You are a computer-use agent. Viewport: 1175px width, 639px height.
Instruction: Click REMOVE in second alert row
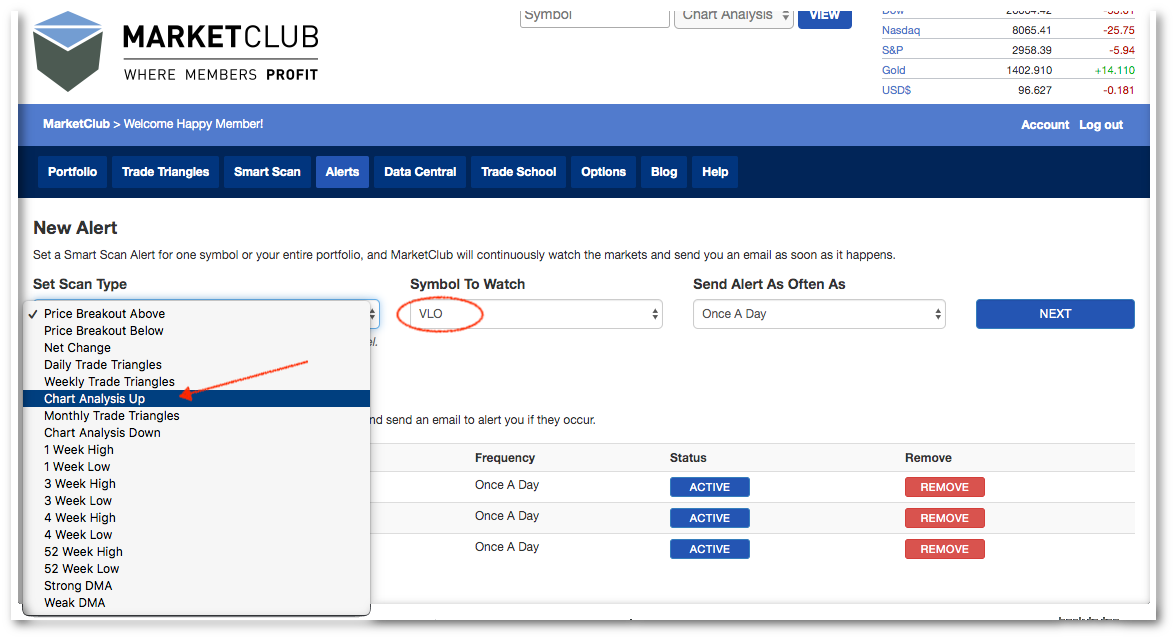(x=944, y=518)
